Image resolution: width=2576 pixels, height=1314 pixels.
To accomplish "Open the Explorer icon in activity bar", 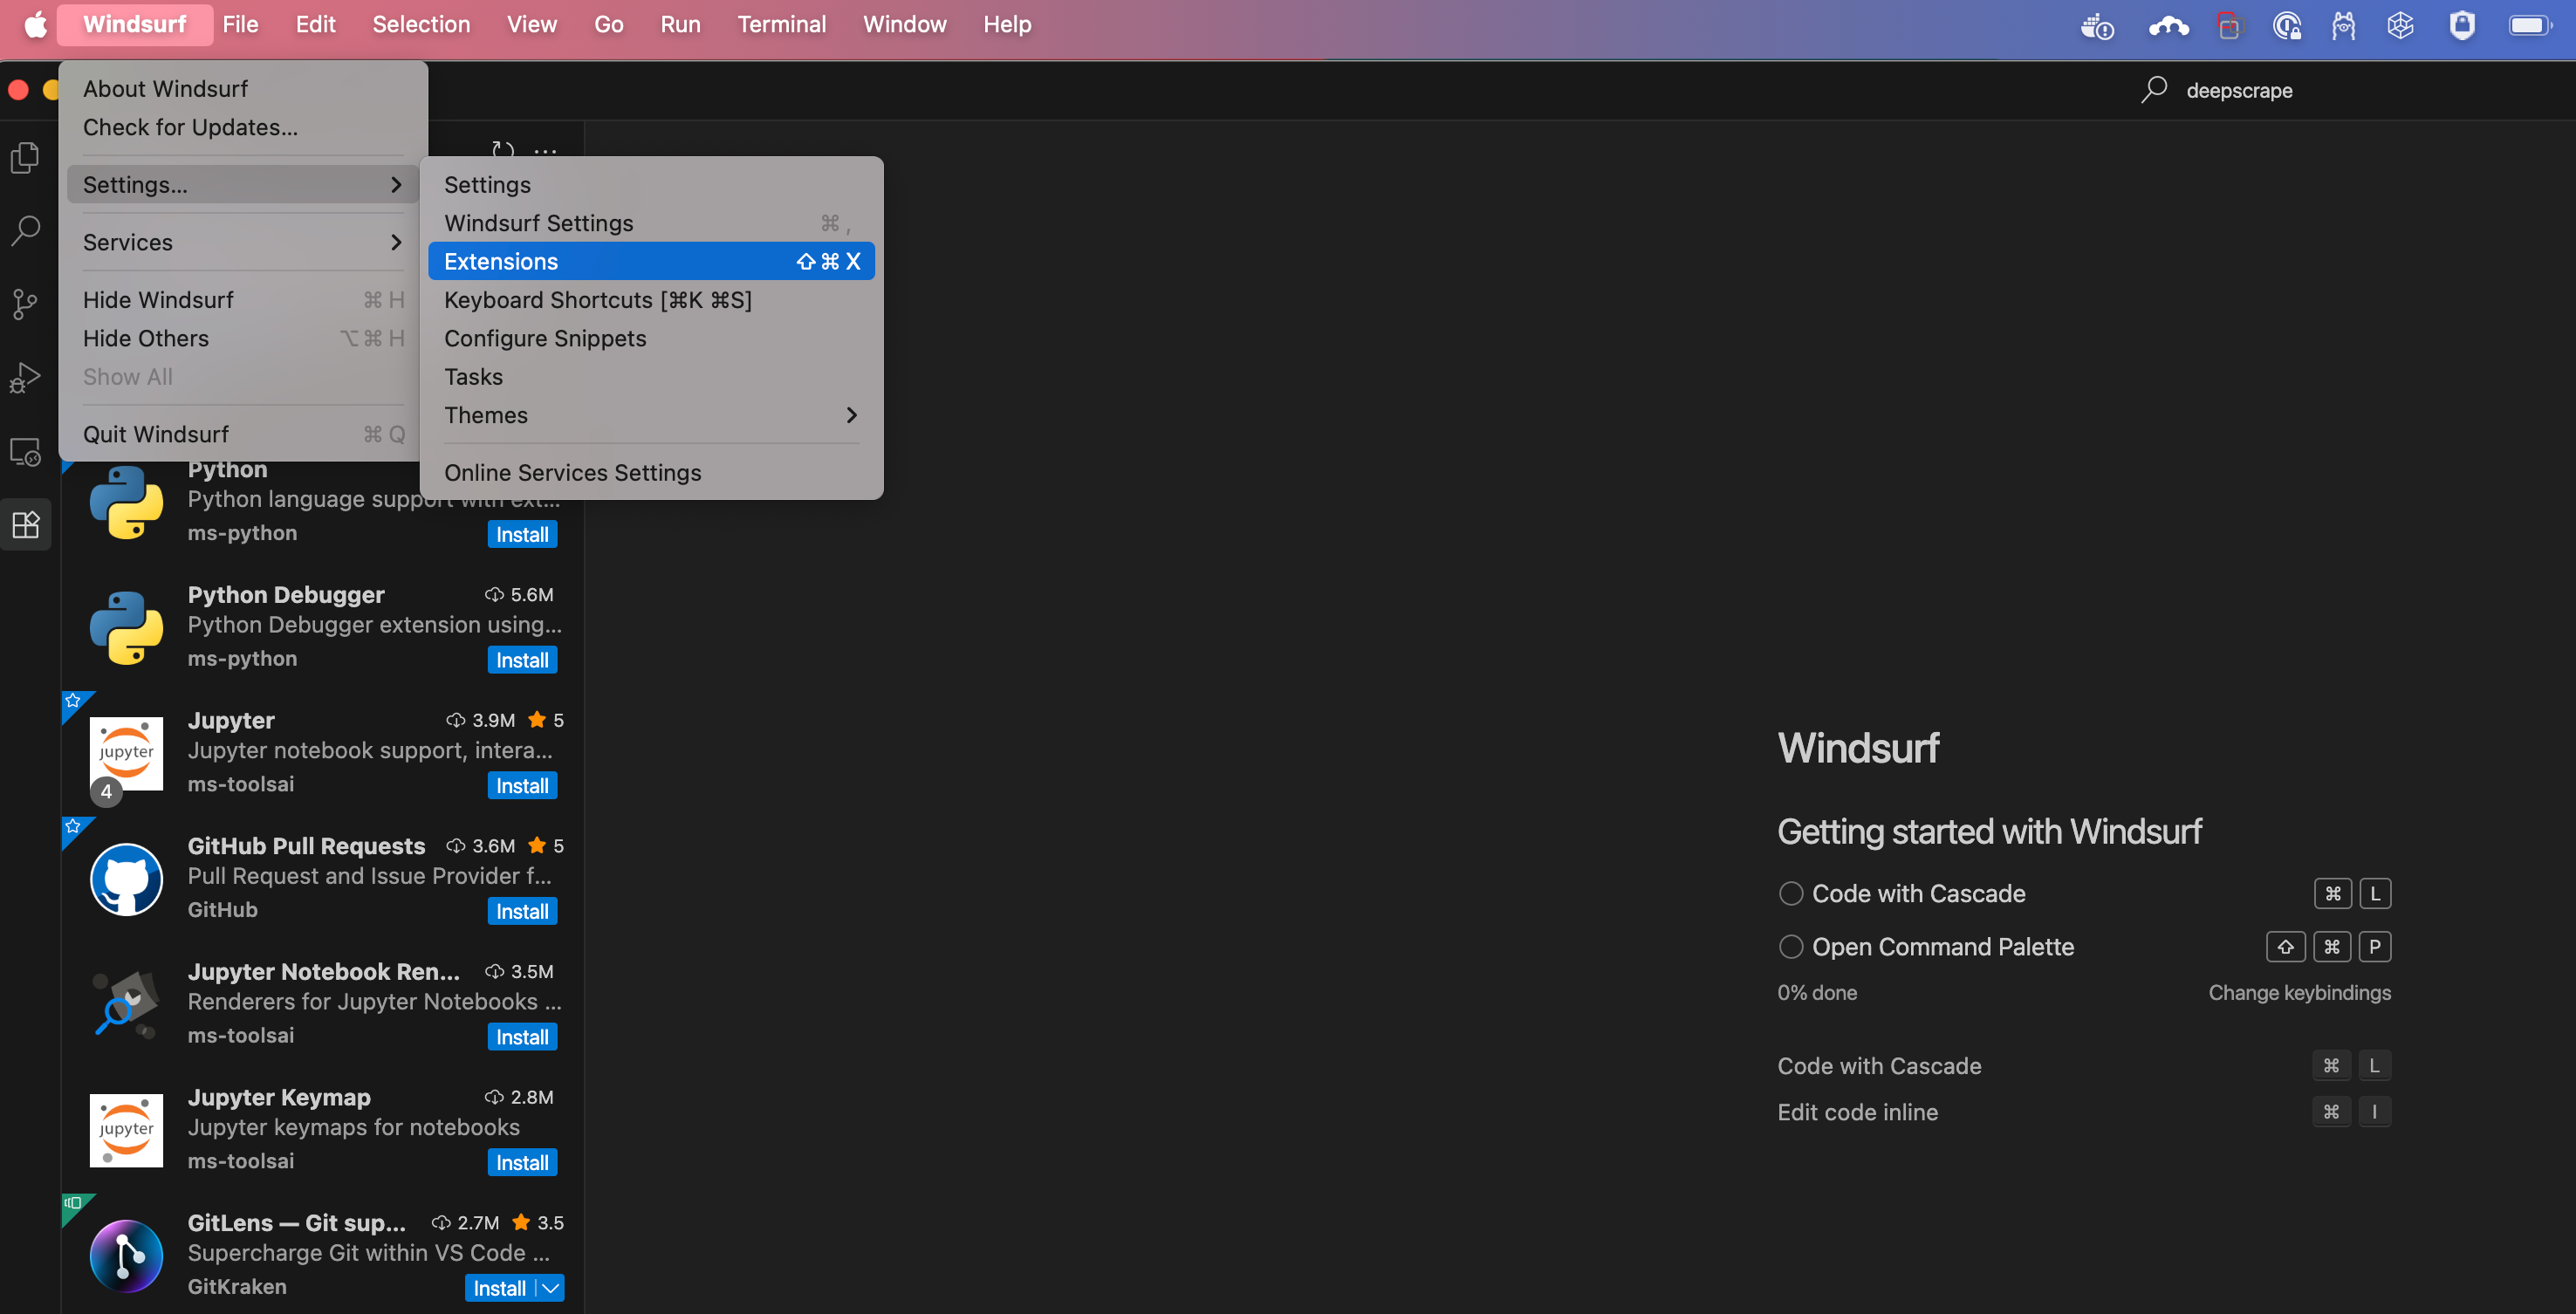I will click(25, 158).
